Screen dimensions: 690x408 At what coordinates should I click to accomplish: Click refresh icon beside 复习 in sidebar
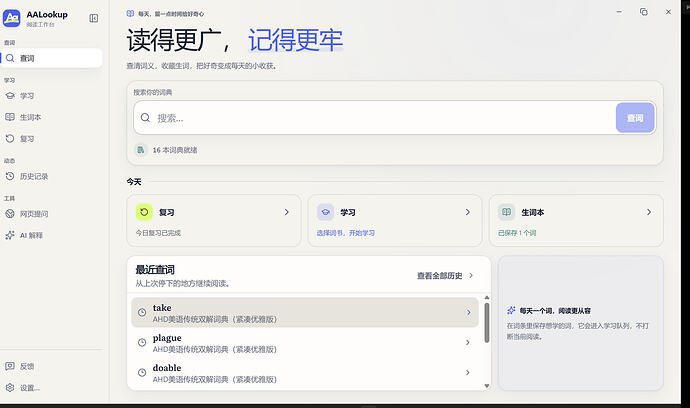point(10,139)
